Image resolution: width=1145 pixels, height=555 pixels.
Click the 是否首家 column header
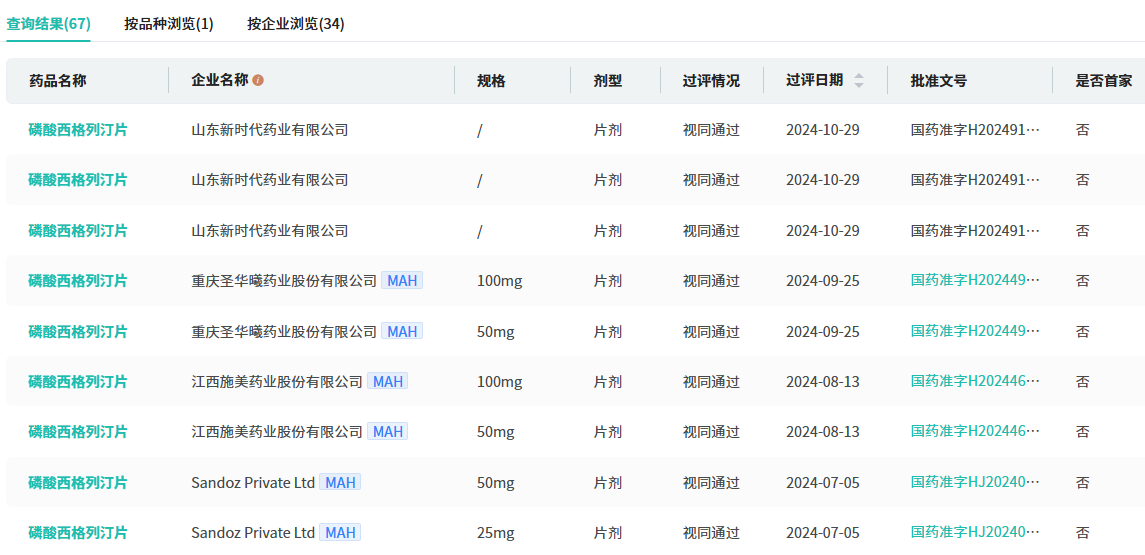1104,81
